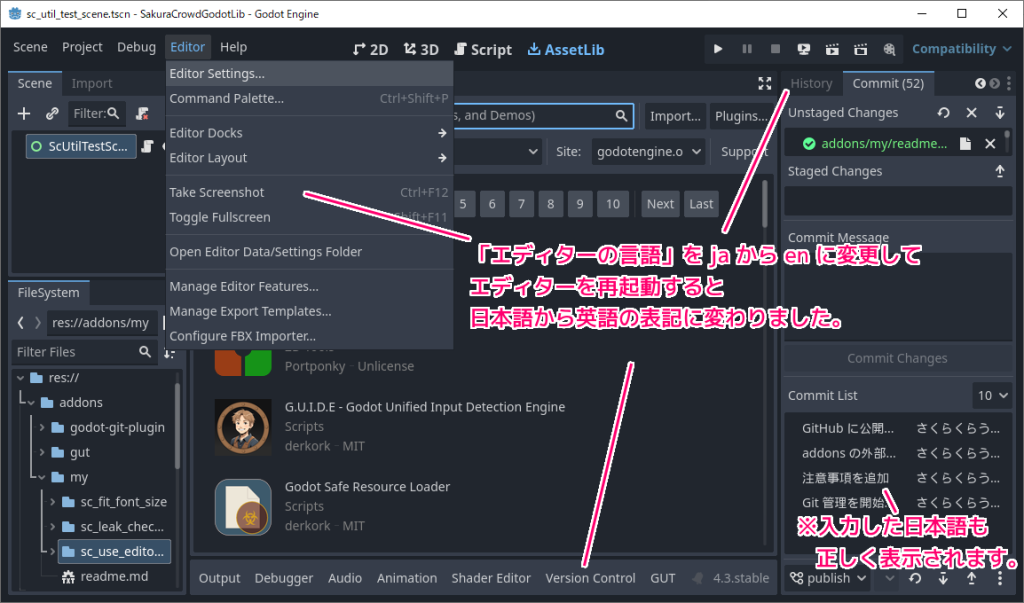Open the bottom three-dot remote options menu
This screenshot has height=603, width=1024.
1000,578
